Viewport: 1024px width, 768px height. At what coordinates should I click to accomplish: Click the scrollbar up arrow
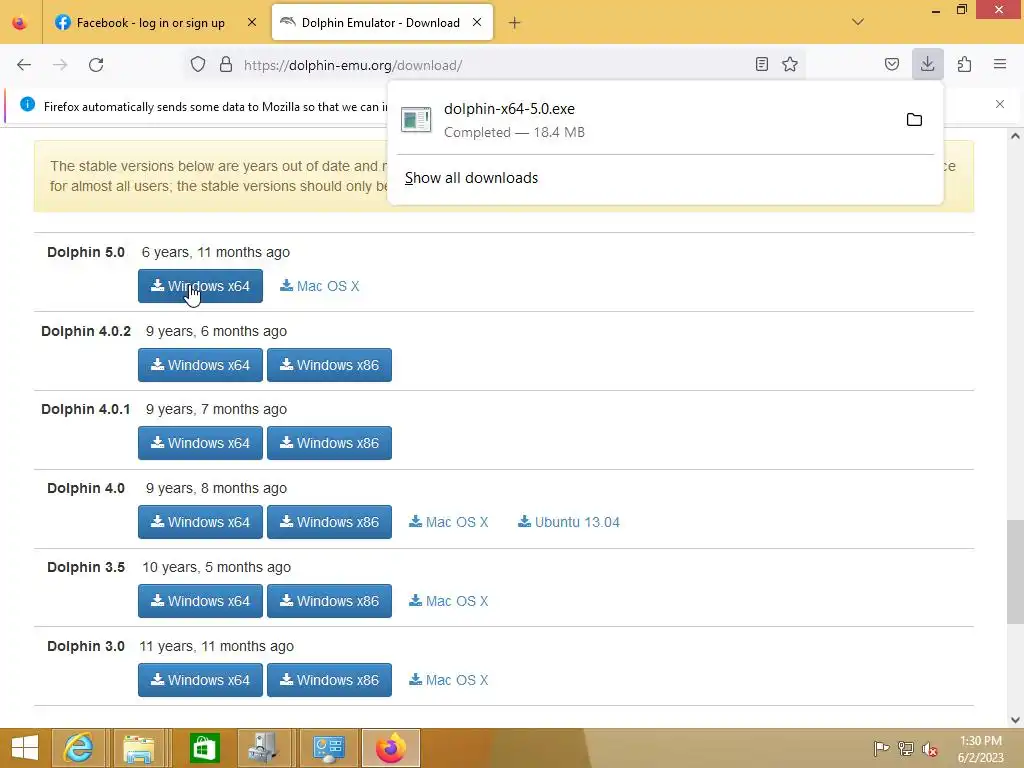[x=1015, y=136]
